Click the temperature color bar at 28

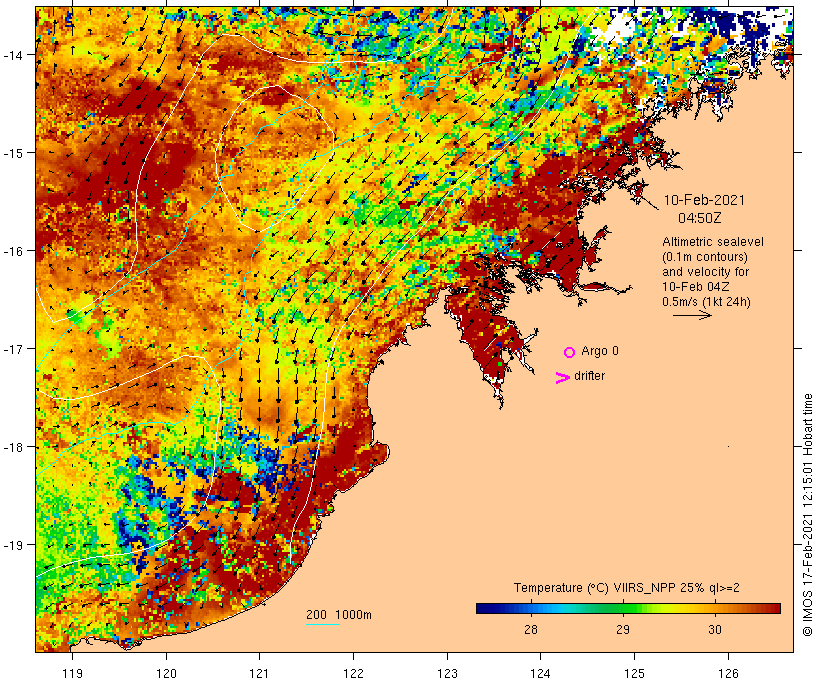531,608
